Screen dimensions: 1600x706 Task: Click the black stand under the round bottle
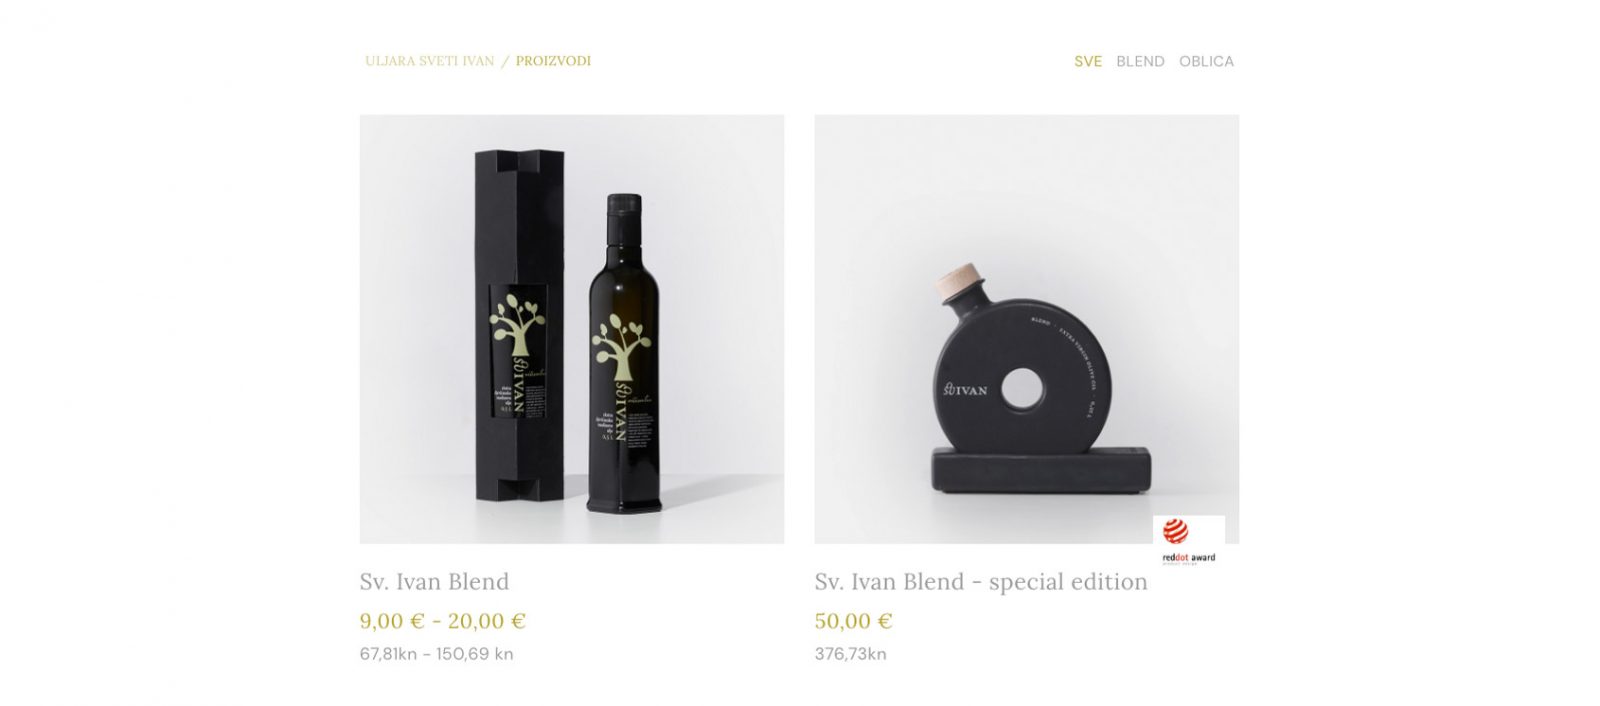coord(1041,471)
